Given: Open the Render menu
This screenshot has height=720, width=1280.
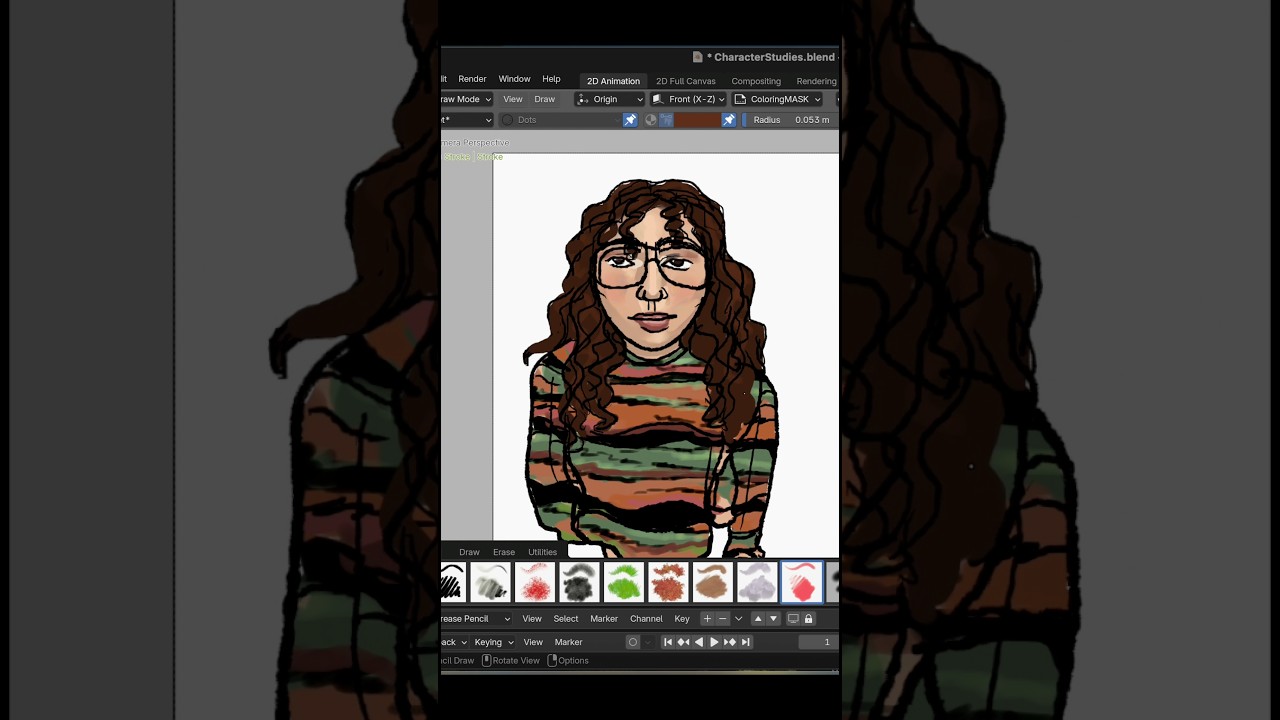Looking at the screenshot, I should [x=472, y=79].
